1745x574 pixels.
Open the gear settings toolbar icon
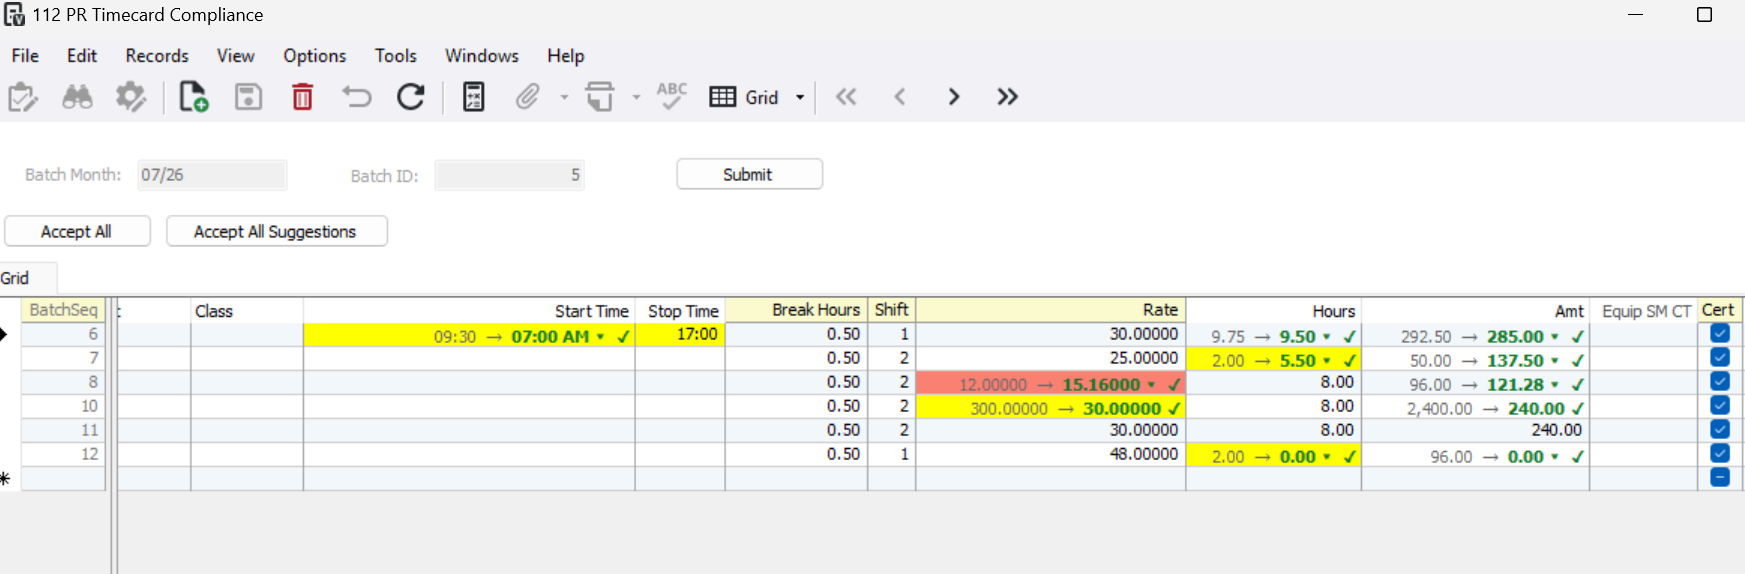[131, 97]
